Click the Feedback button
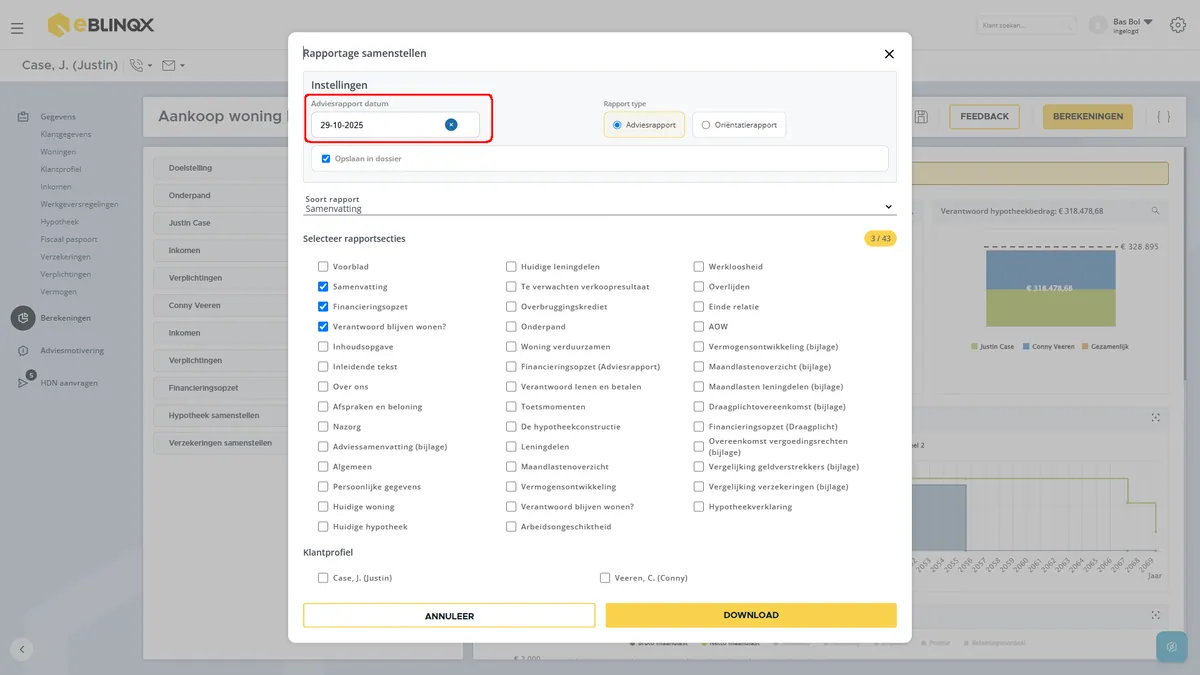This screenshot has height=675, width=1200. (984, 117)
